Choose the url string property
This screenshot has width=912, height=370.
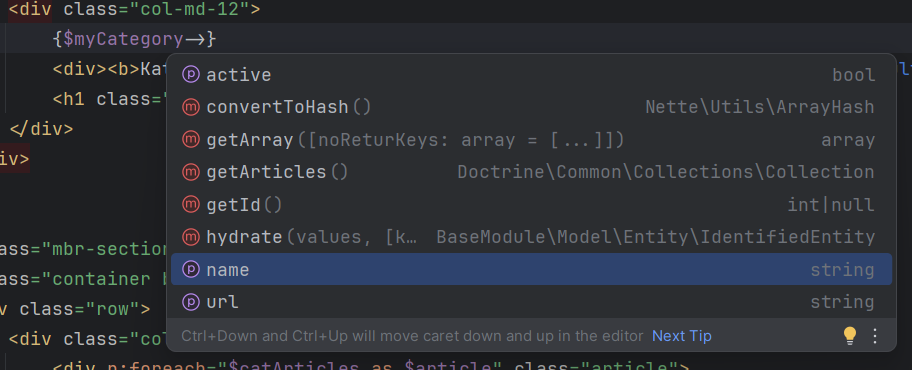coord(531,301)
